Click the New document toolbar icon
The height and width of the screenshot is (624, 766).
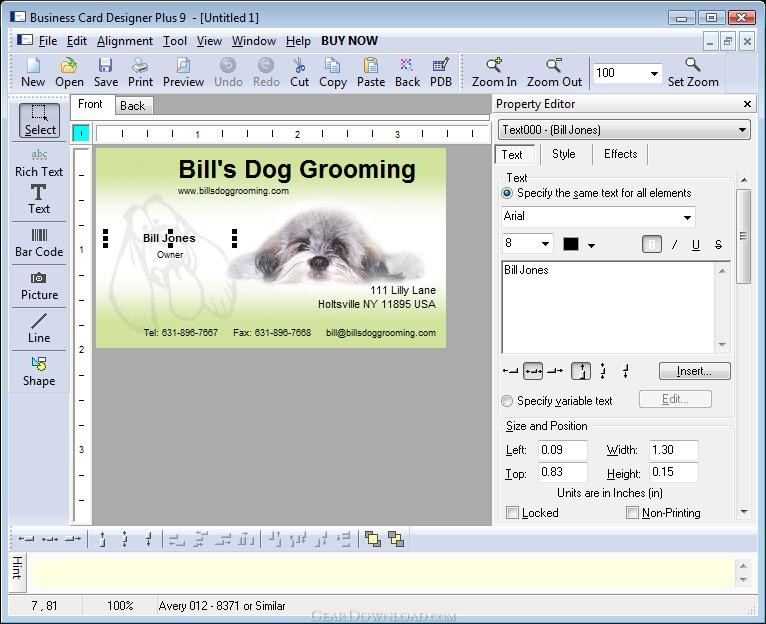33,72
